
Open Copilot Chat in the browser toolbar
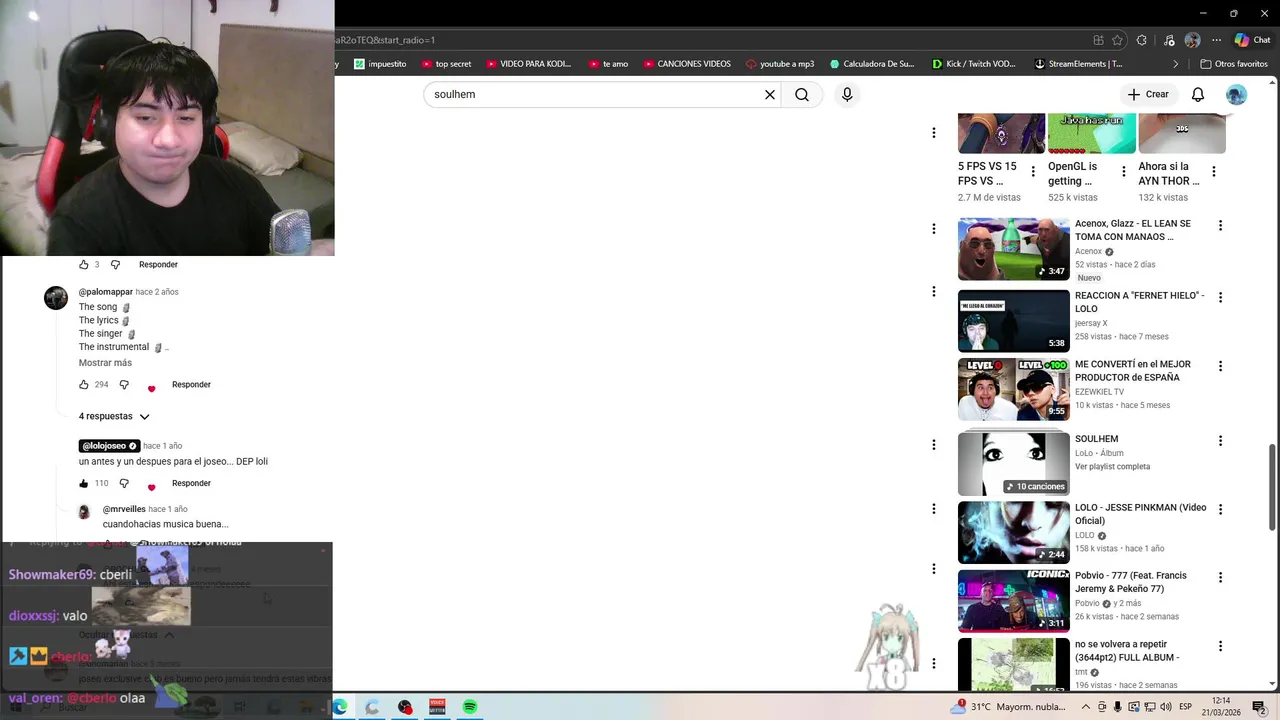click(1253, 41)
